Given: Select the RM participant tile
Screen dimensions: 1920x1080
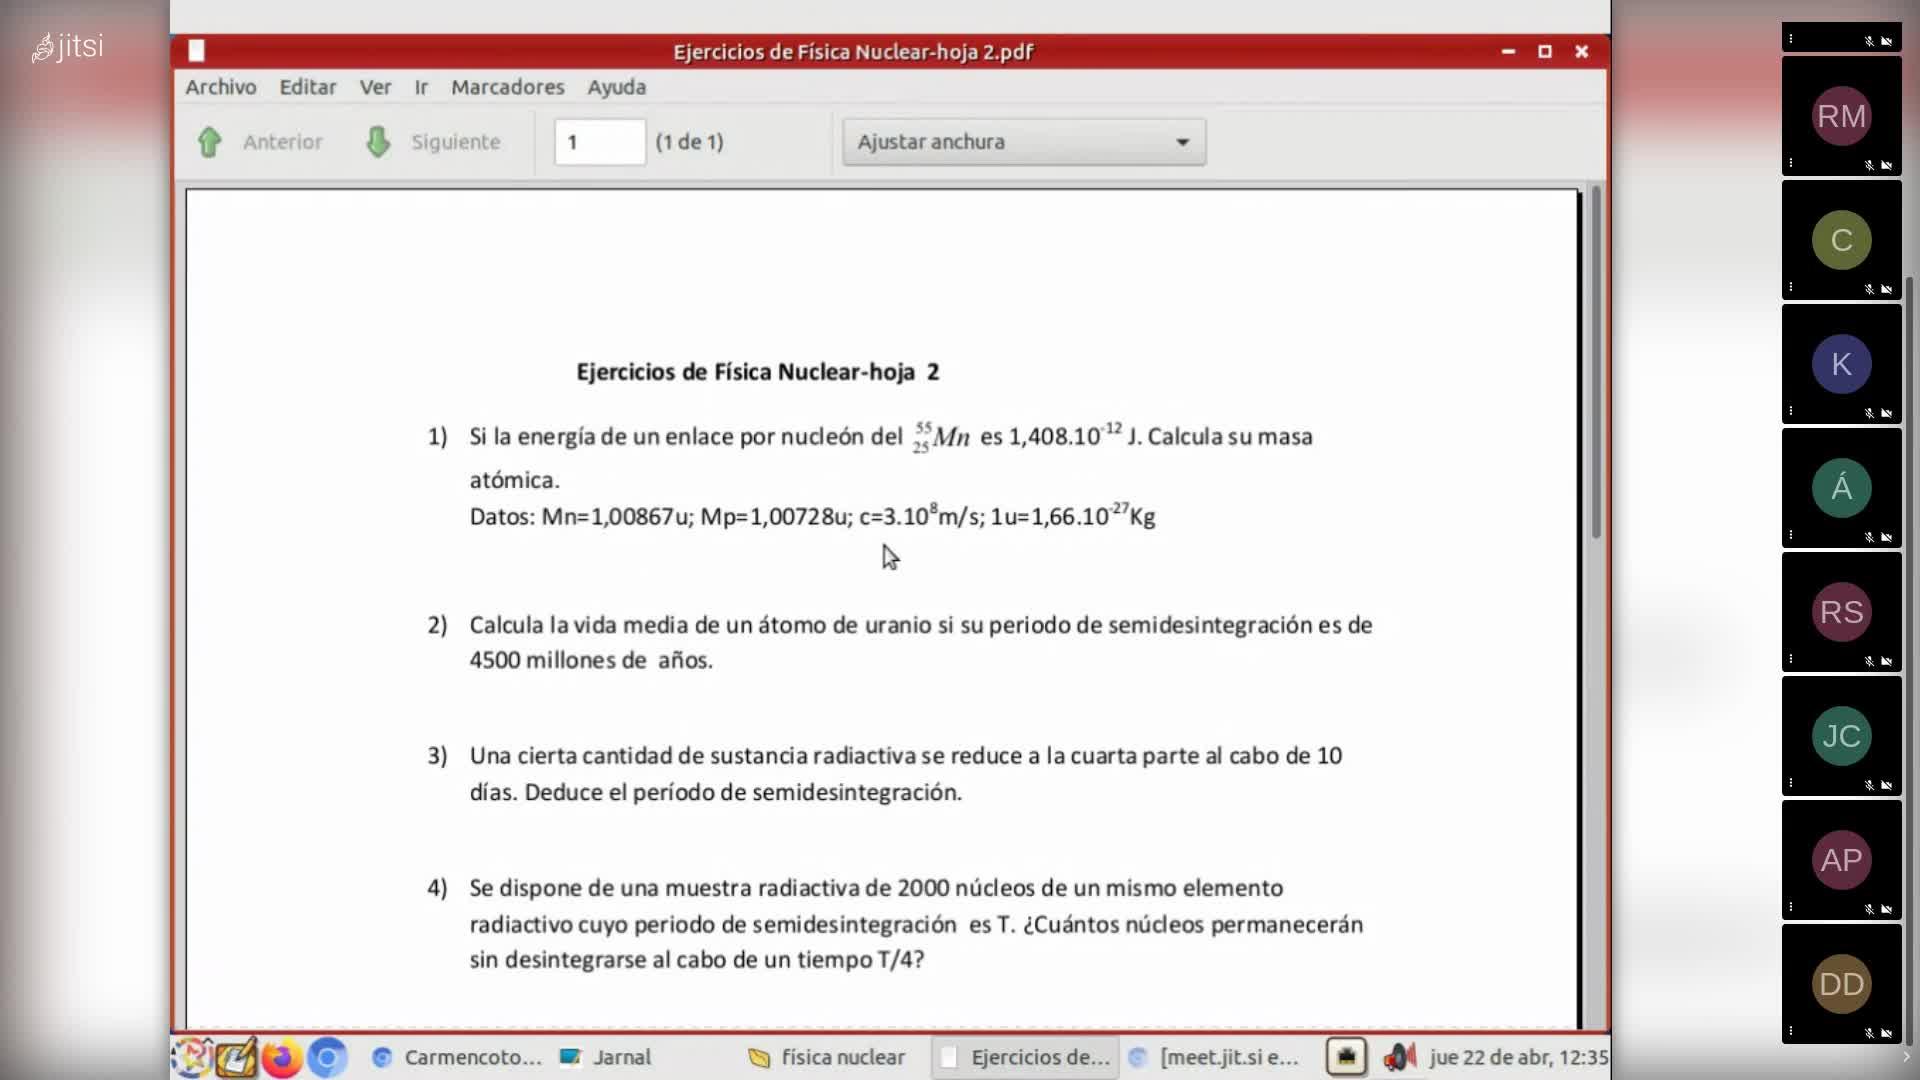Looking at the screenshot, I should 1841,116.
